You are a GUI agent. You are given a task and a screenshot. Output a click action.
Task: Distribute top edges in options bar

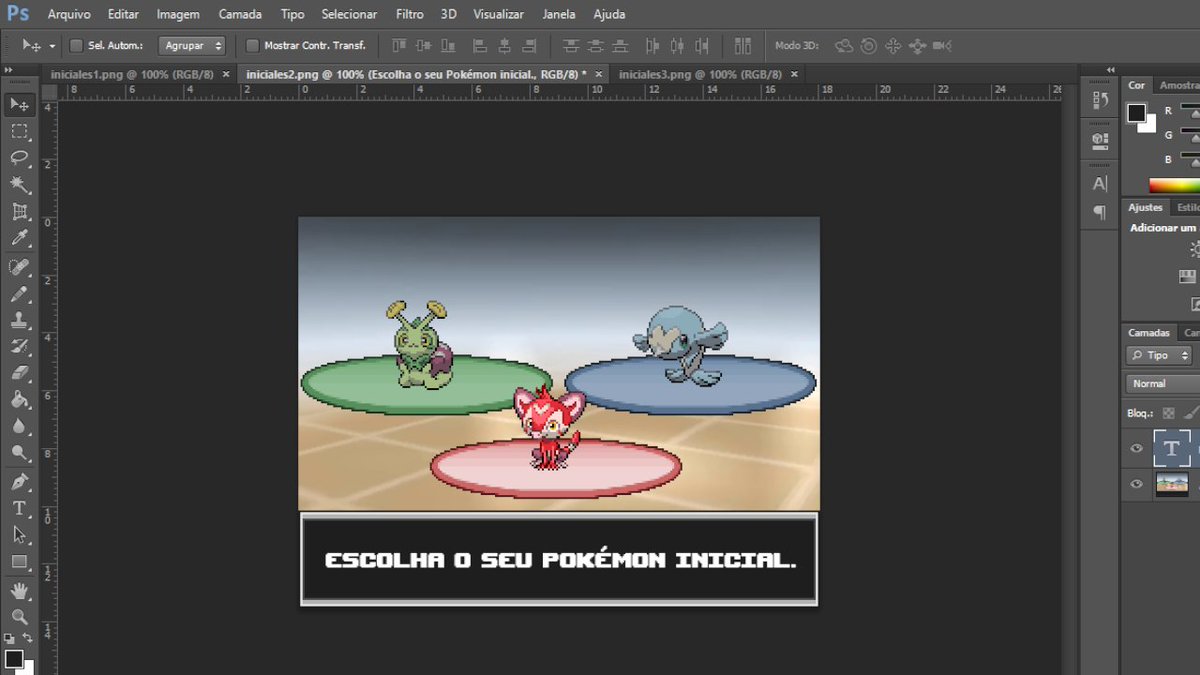tap(571, 45)
